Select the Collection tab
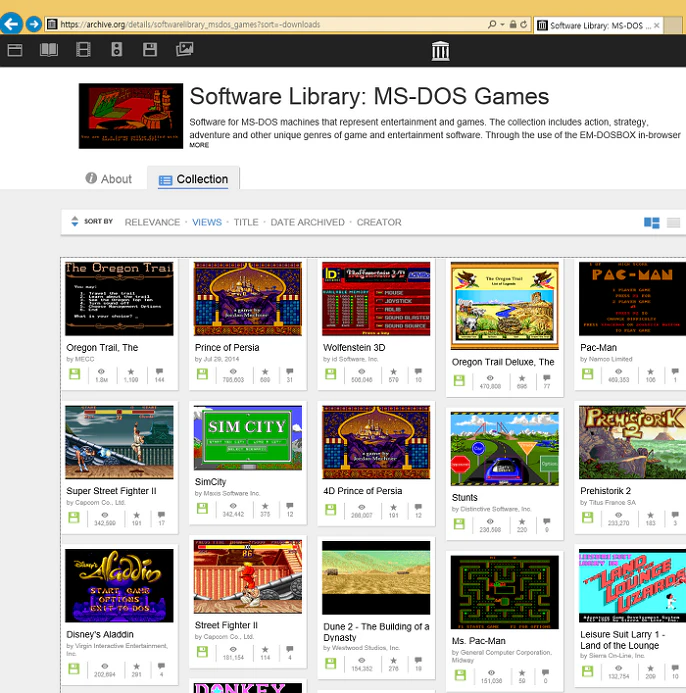Image resolution: width=686 pixels, height=693 pixels. (194, 179)
